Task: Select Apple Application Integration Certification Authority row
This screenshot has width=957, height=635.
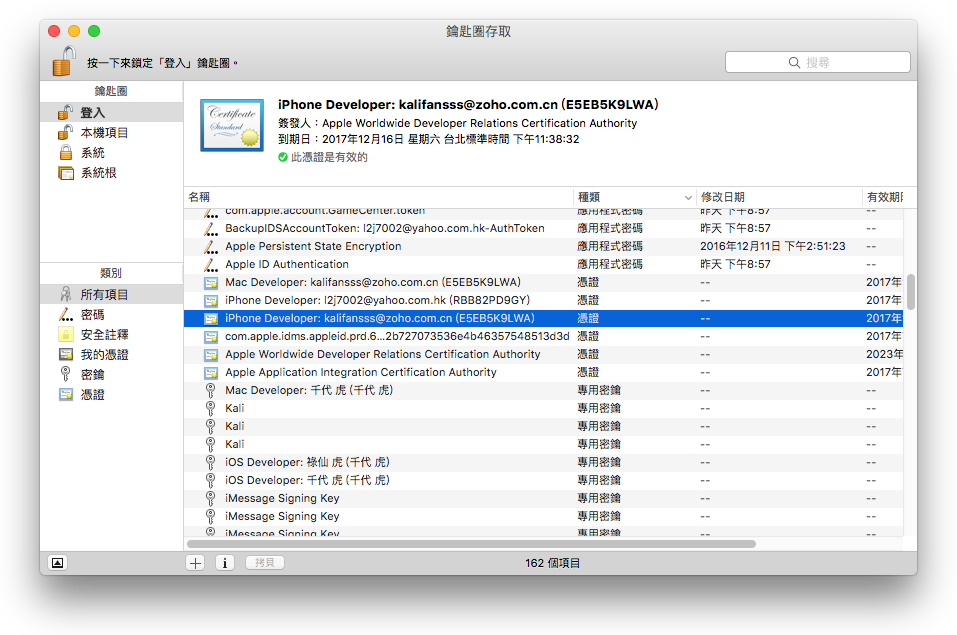Action: click(x=543, y=372)
